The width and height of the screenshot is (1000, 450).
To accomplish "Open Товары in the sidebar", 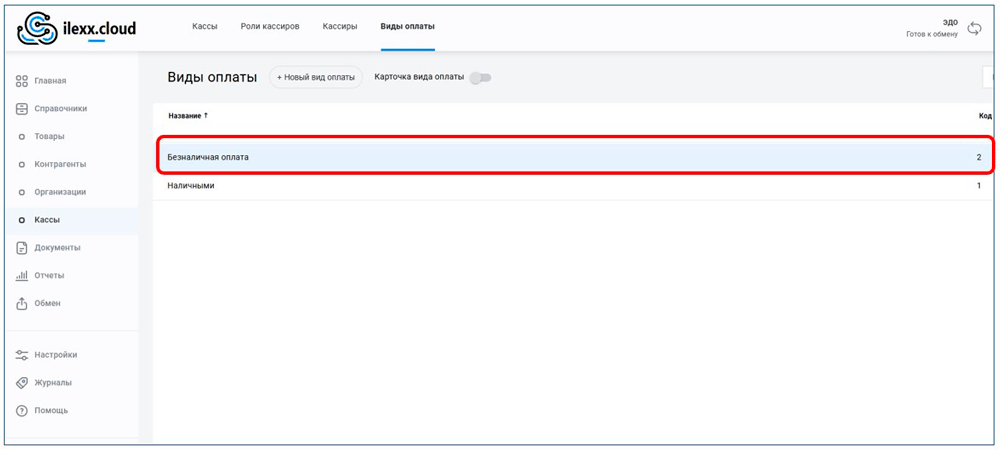I will [x=49, y=136].
